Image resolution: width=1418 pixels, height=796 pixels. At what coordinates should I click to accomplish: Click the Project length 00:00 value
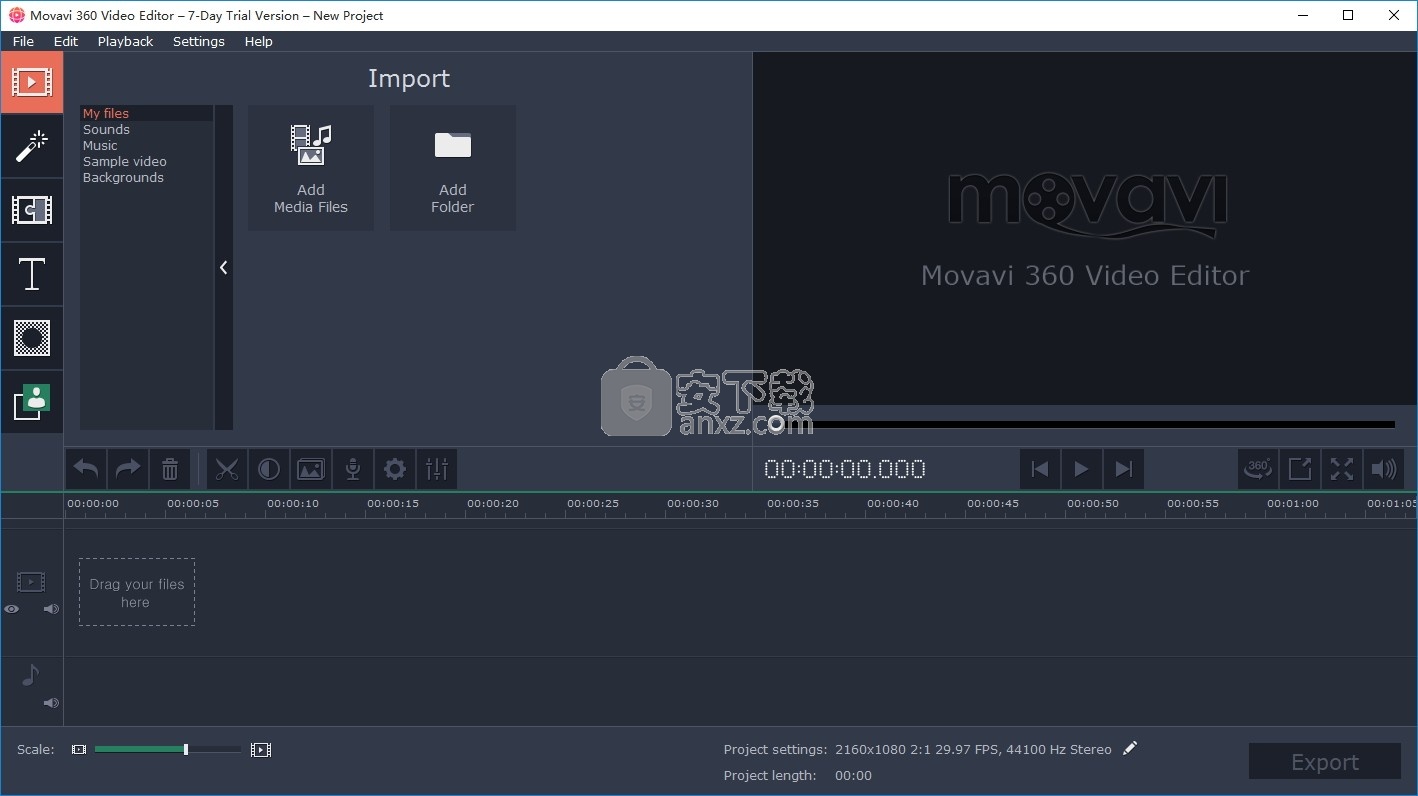coord(853,775)
